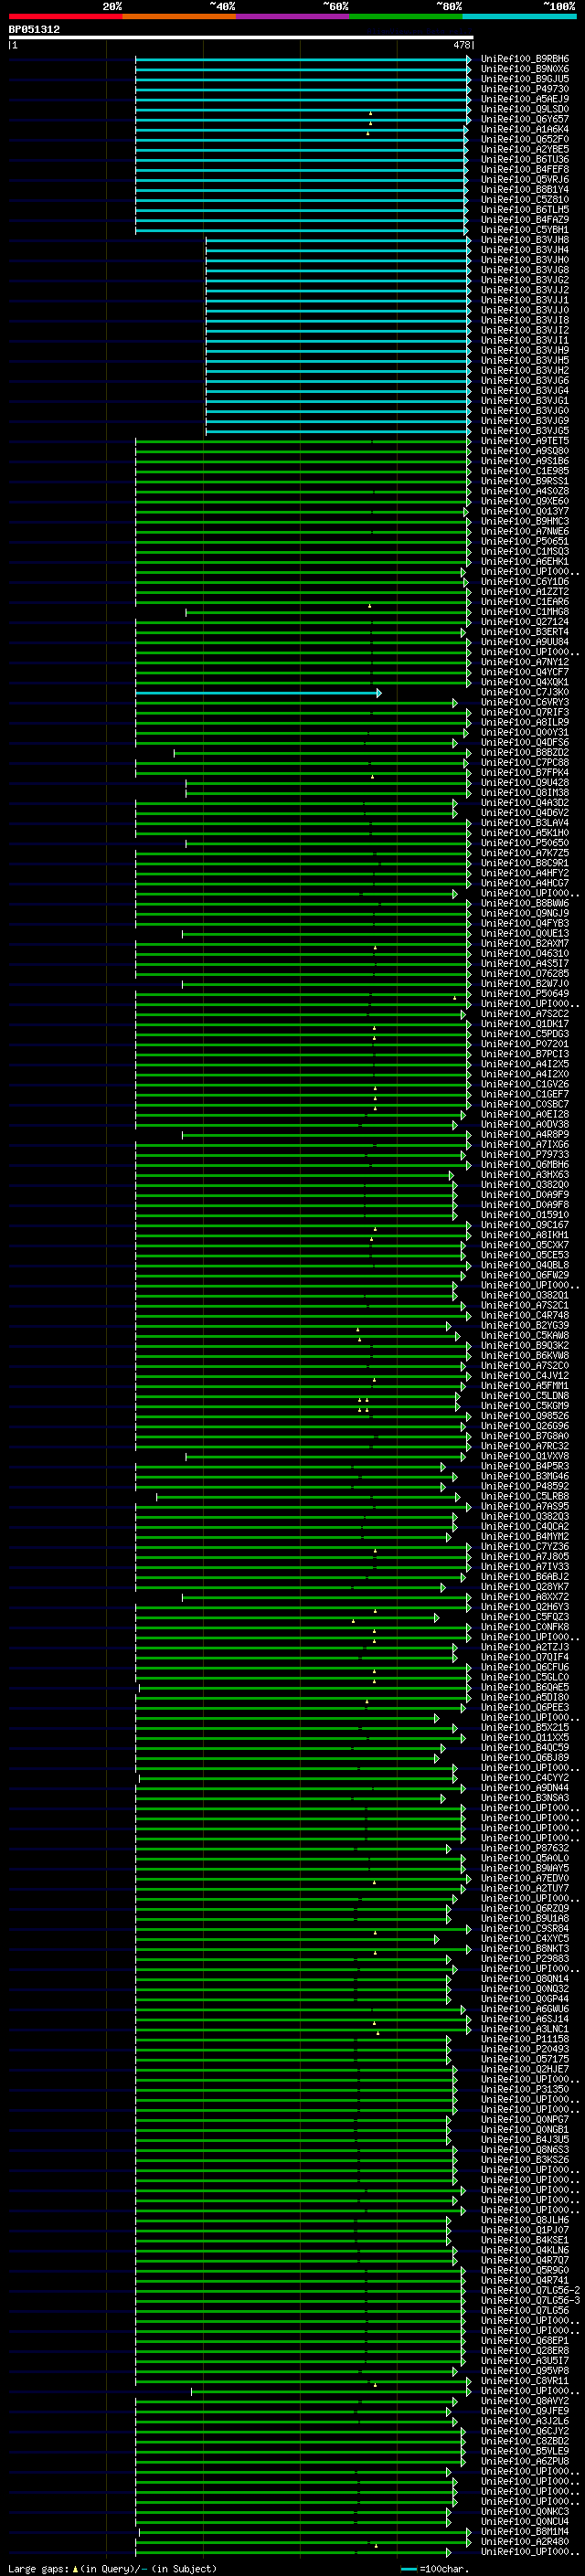The image size is (585, 2576).
Task: Click the purple ~60% identity legend segment
Action: pyautogui.click(x=292, y=16)
